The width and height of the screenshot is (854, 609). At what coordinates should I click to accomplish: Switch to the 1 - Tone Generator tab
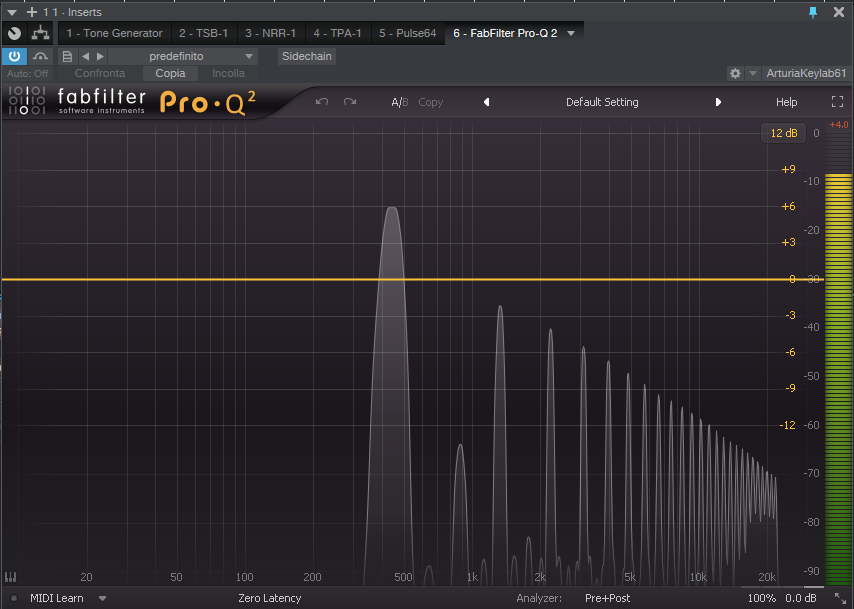[x=114, y=33]
